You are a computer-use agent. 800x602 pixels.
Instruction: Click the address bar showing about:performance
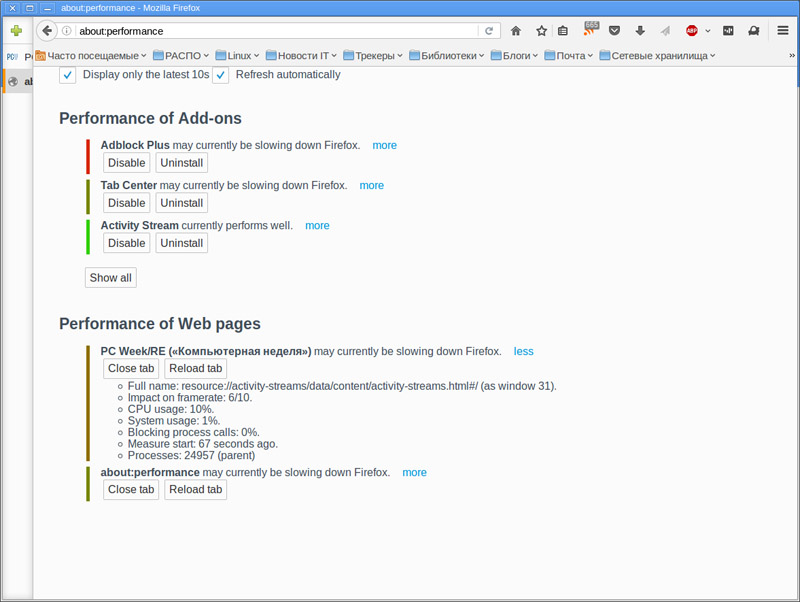(276, 31)
